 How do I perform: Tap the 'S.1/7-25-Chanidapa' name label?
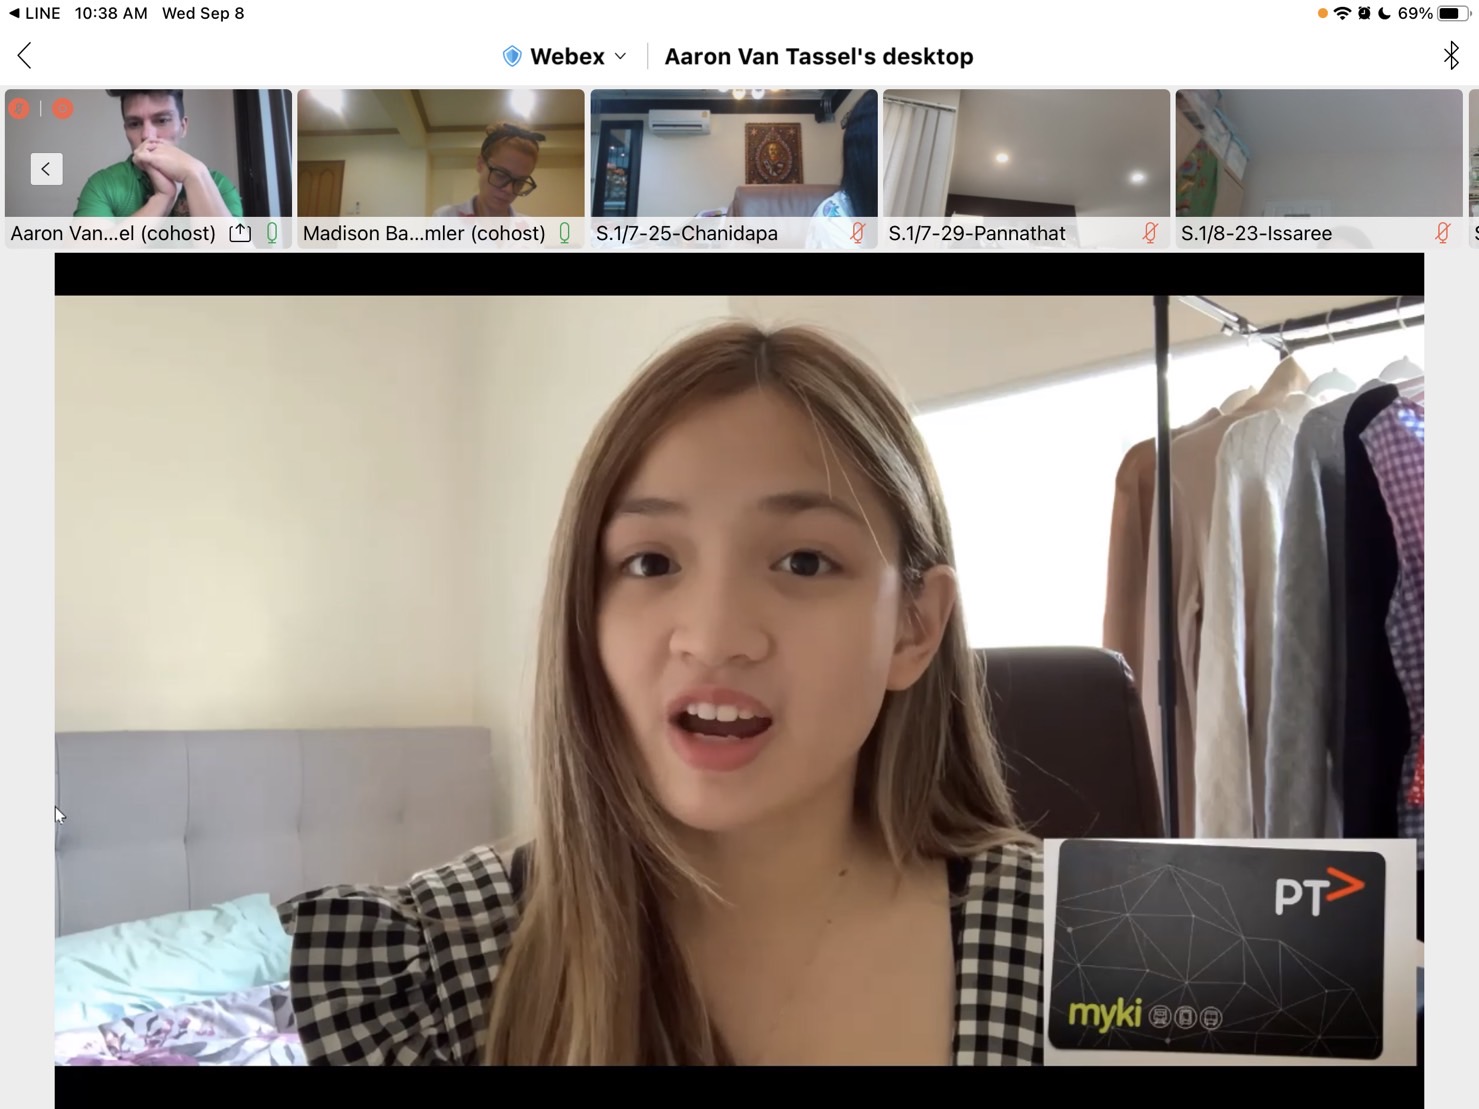pos(687,233)
